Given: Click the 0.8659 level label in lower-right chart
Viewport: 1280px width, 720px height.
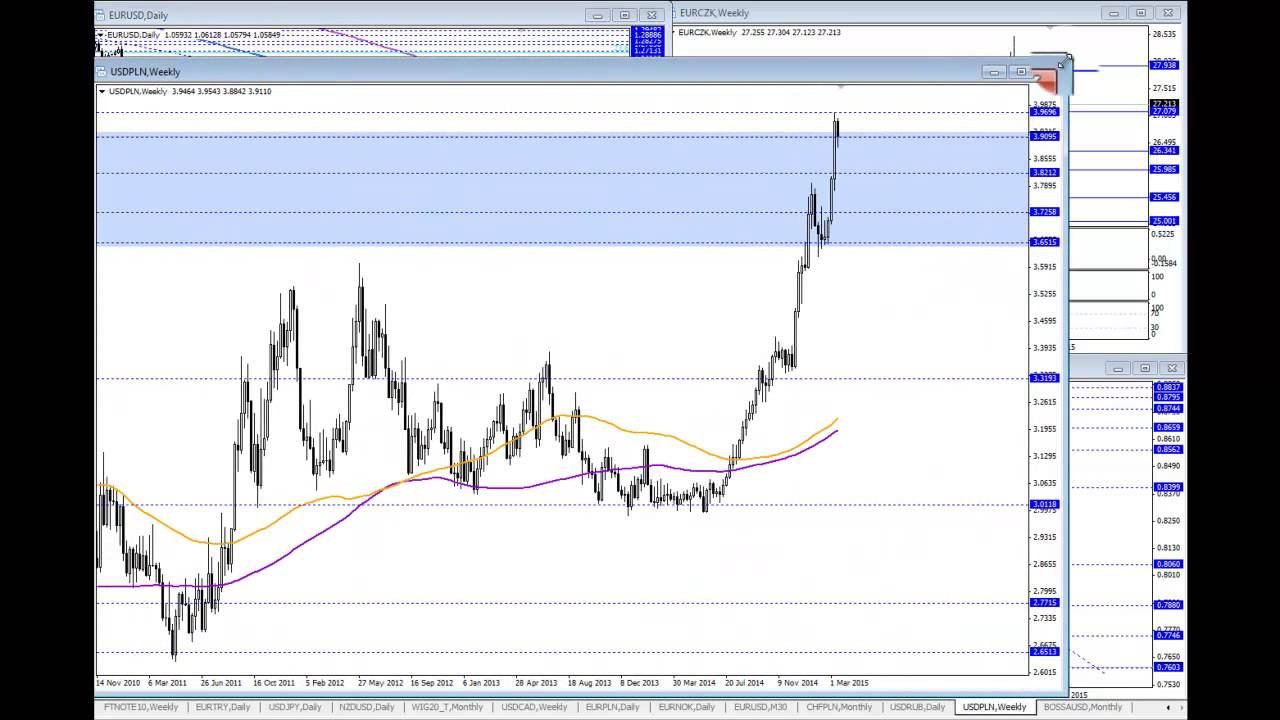Looking at the screenshot, I should point(1168,428).
